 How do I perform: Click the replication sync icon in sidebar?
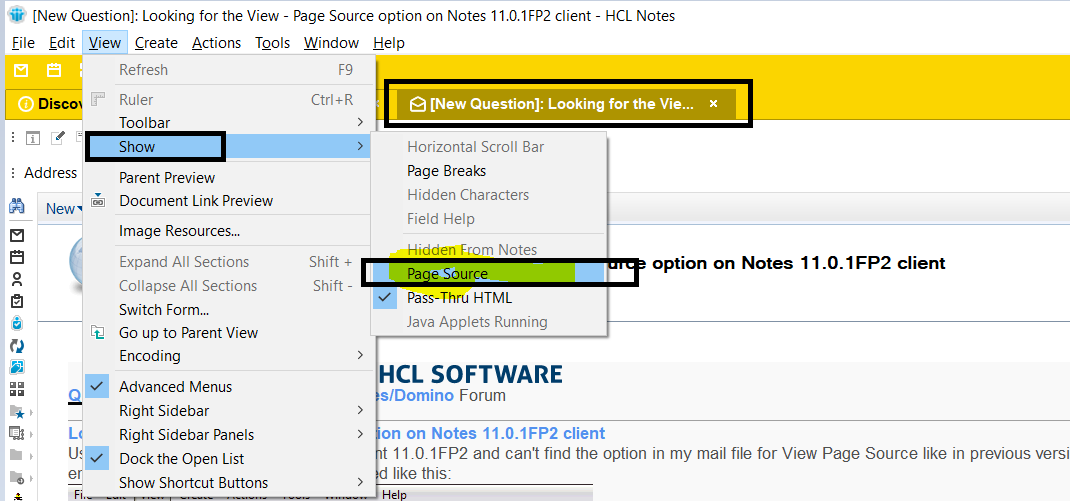click(17, 345)
